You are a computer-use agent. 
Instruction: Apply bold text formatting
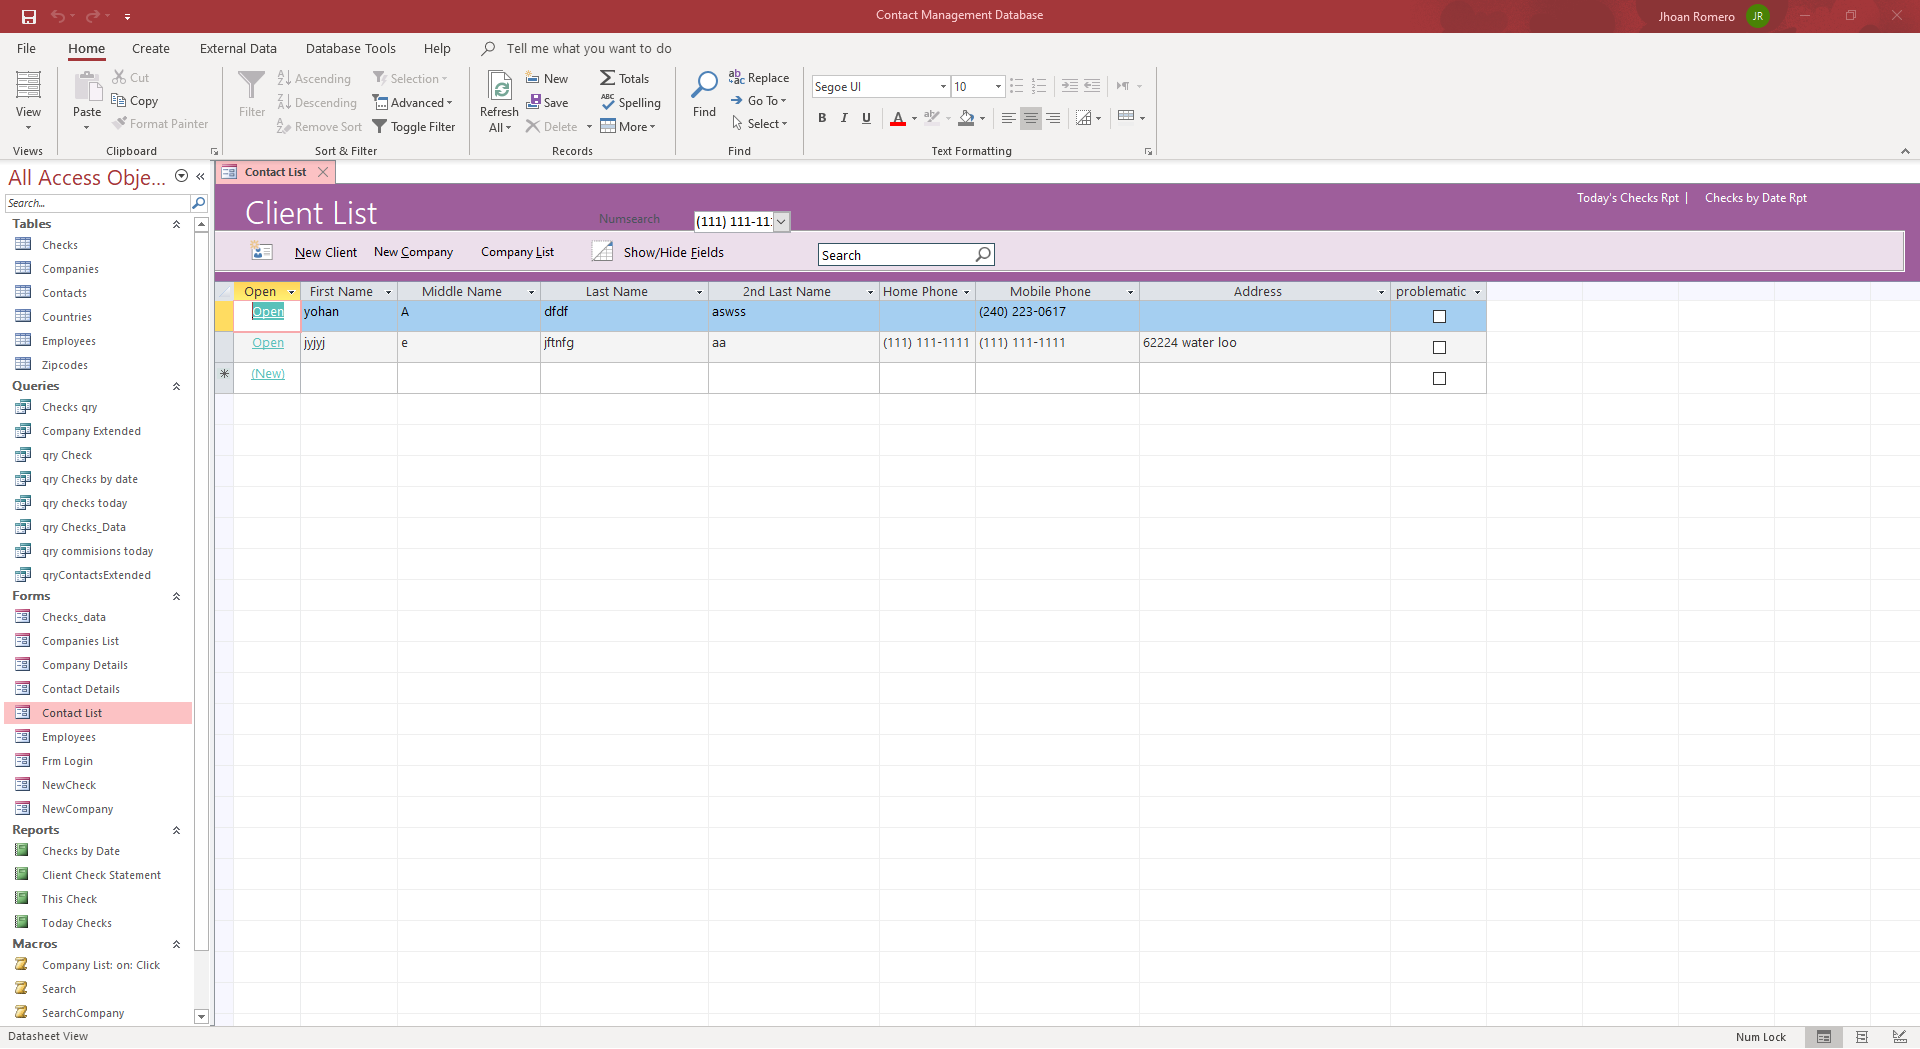pos(822,118)
